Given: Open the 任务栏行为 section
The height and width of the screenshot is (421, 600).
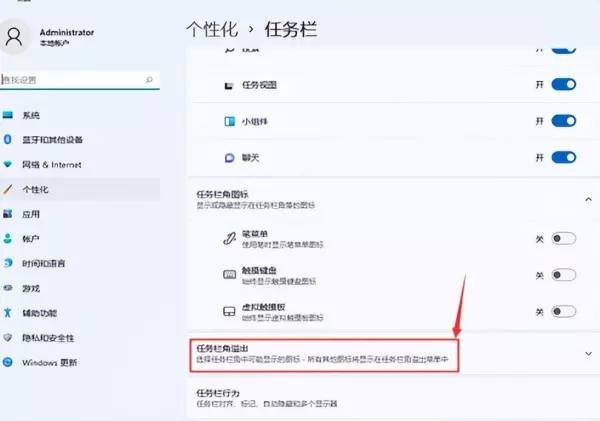Looking at the screenshot, I should (x=393, y=398).
